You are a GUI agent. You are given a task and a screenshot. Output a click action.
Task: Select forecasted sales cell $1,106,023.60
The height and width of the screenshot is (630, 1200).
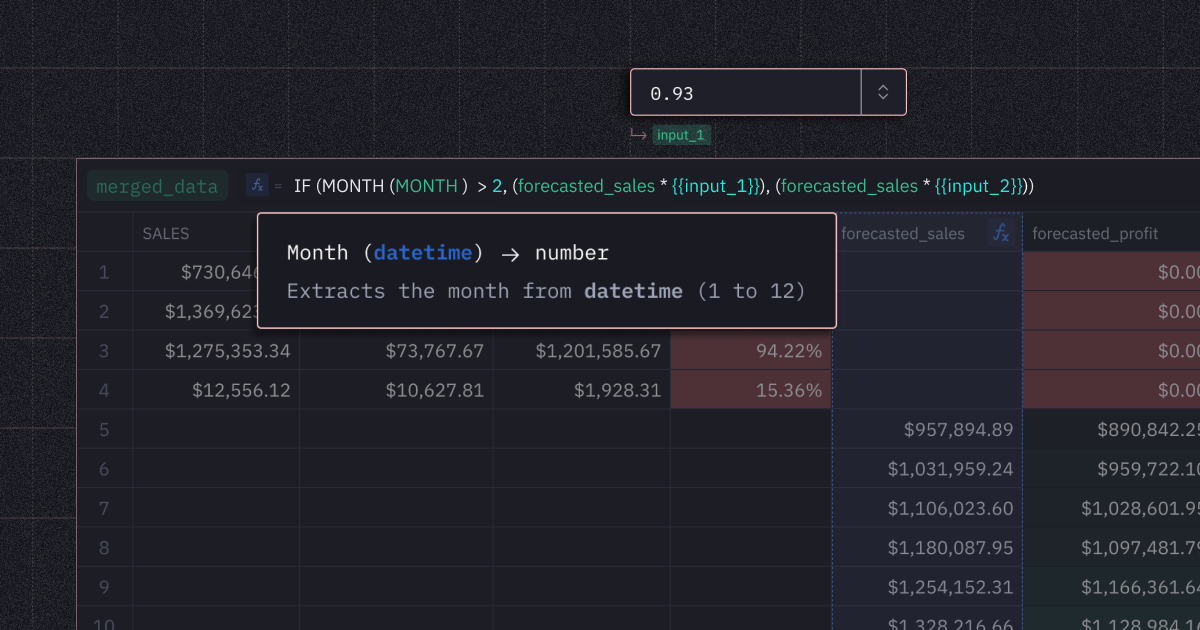[x=927, y=508]
